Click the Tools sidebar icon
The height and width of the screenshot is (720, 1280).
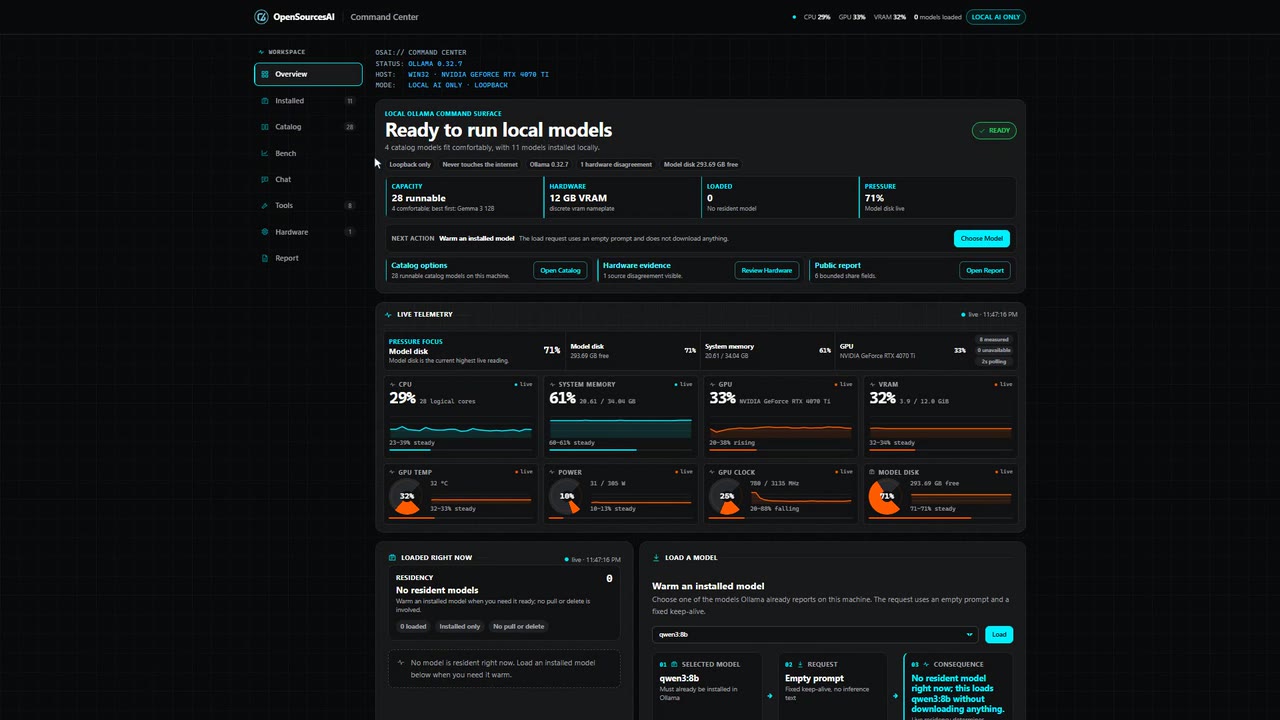tap(265, 206)
